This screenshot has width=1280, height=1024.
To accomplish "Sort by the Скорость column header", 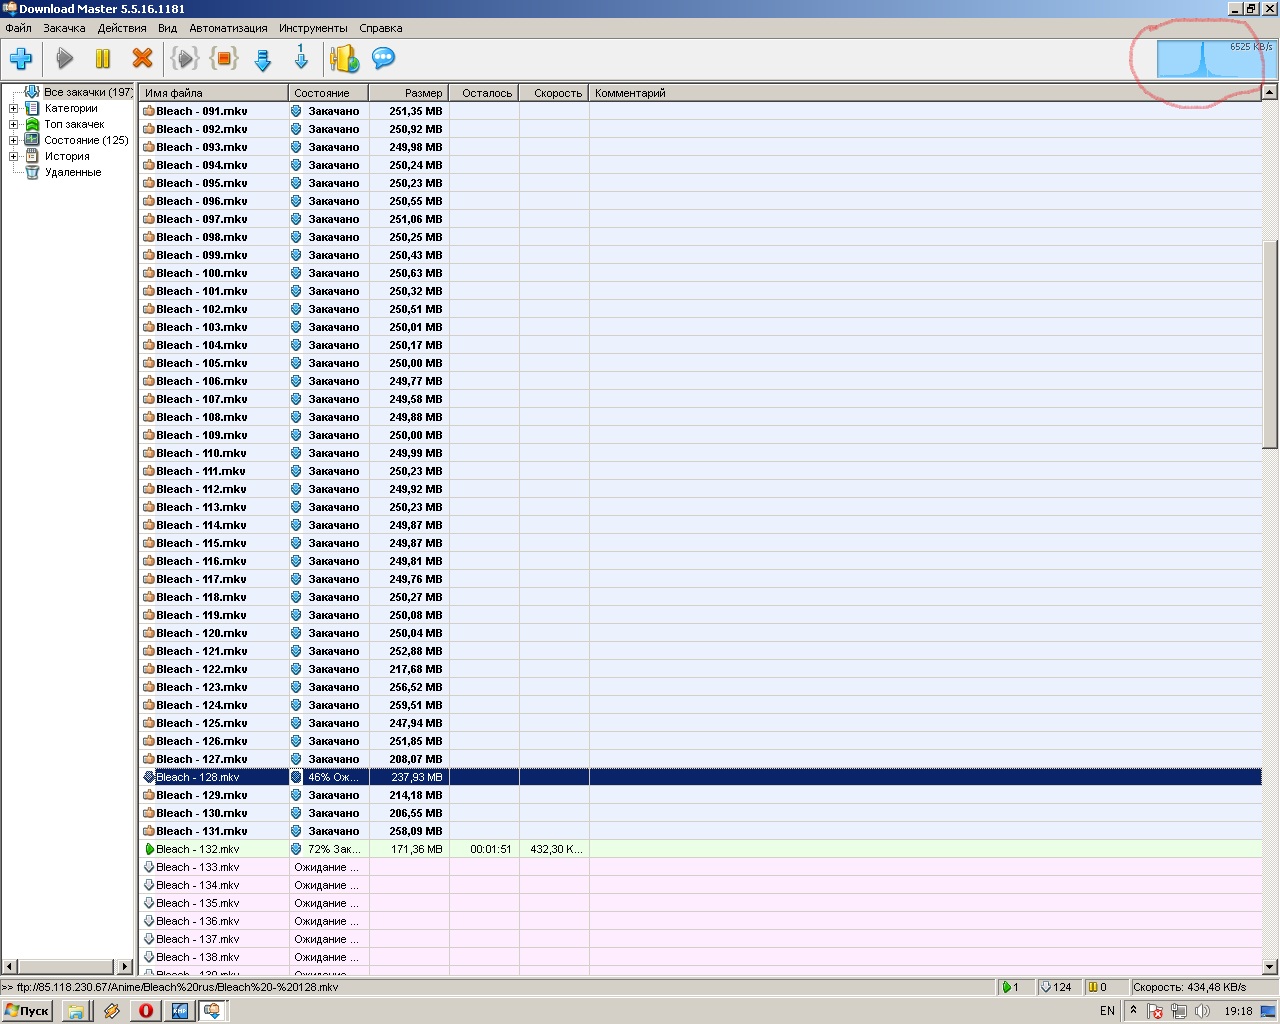I will (x=554, y=93).
